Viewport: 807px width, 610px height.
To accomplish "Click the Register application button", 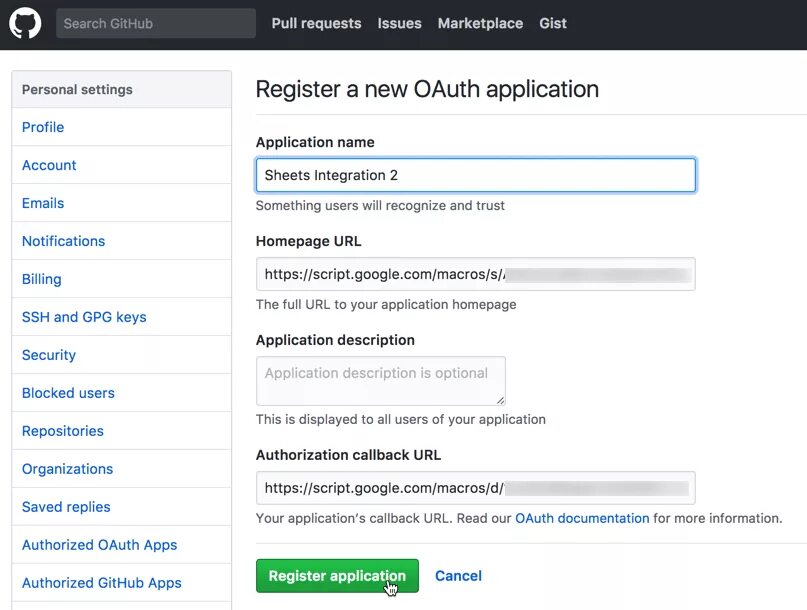I will (x=337, y=576).
